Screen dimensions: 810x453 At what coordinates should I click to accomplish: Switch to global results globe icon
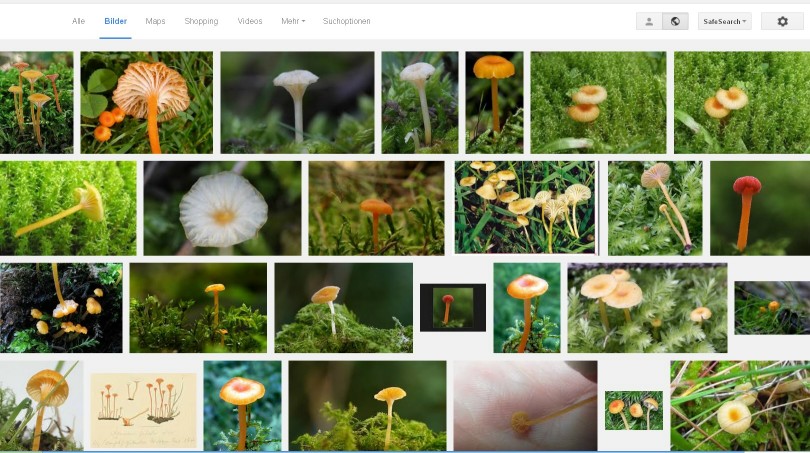(675, 21)
